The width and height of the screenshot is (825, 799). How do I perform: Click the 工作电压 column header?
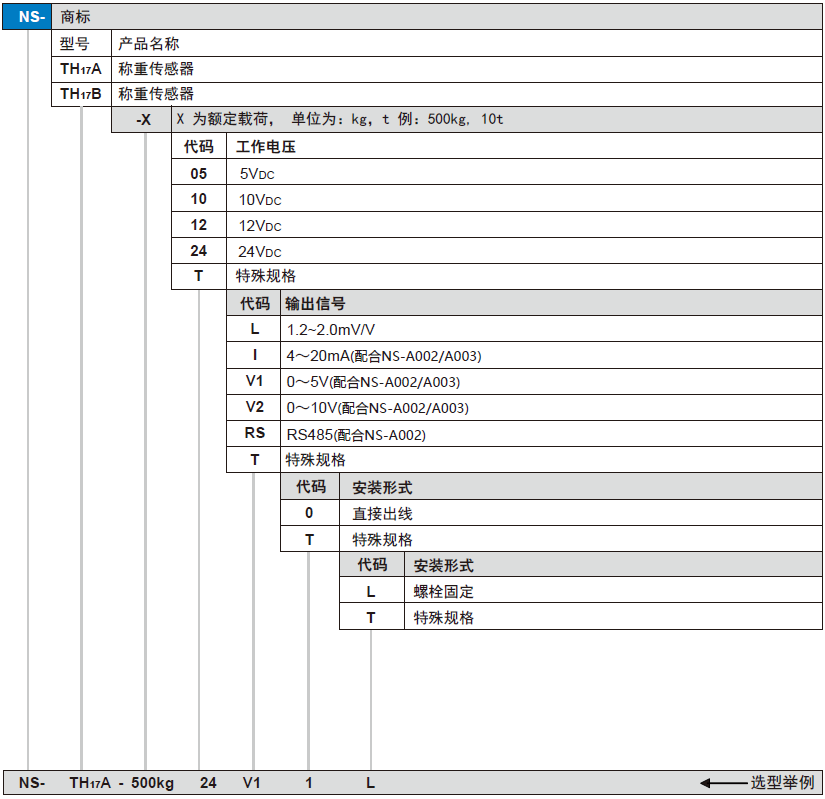pos(266,147)
